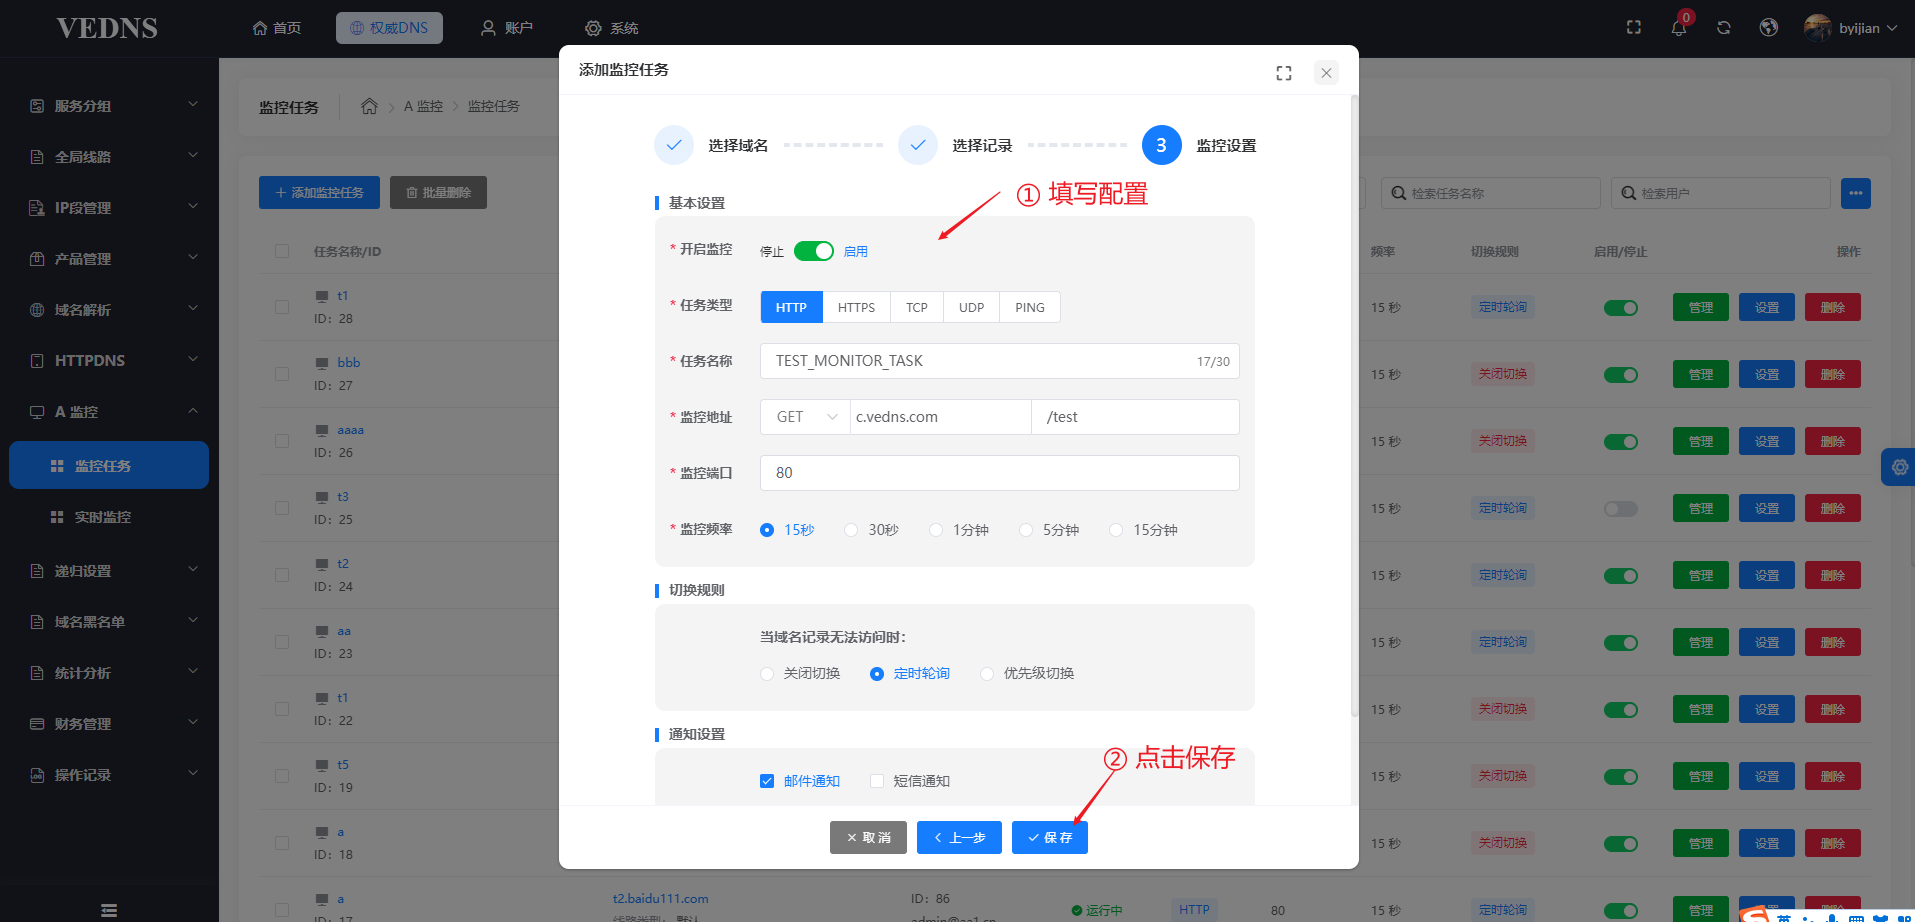
Task: Switch task type to PING
Action: [x=1030, y=307]
